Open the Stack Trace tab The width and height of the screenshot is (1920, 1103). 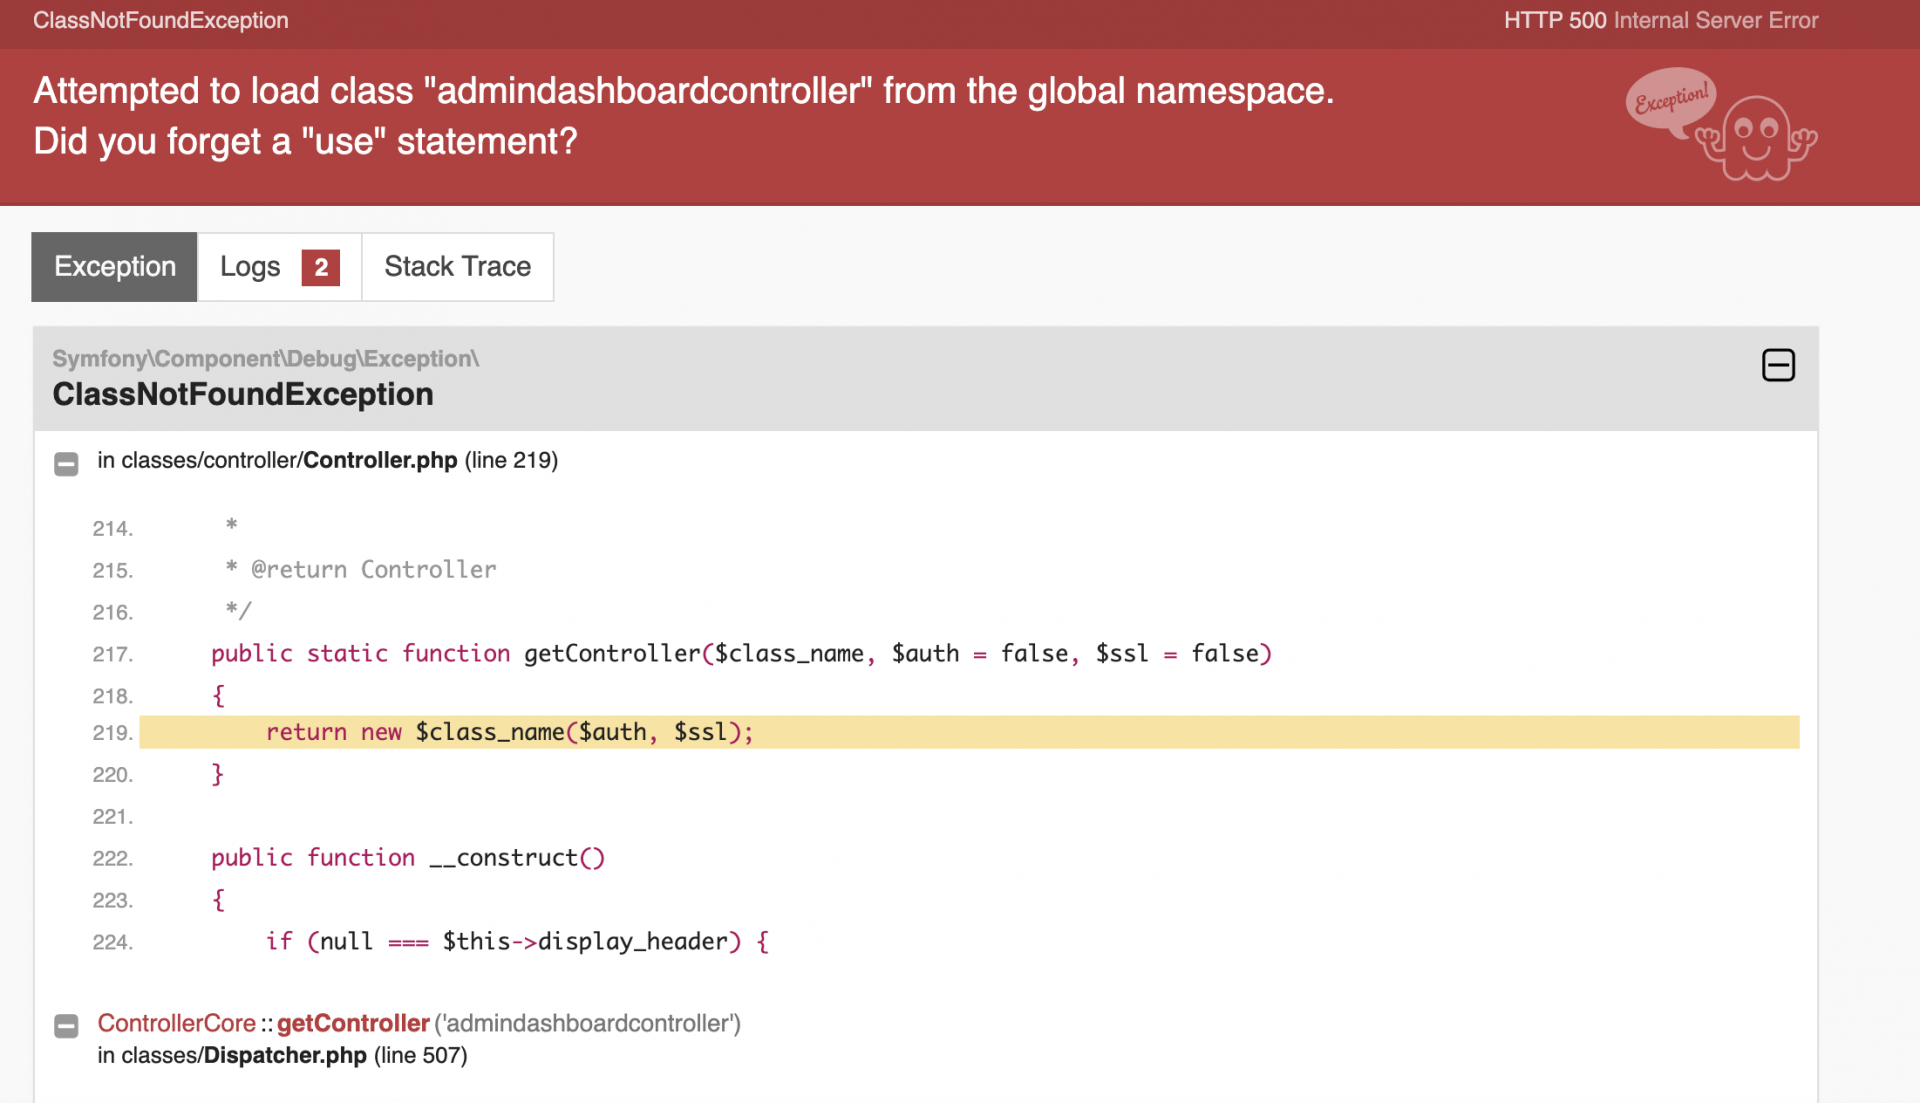click(457, 267)
